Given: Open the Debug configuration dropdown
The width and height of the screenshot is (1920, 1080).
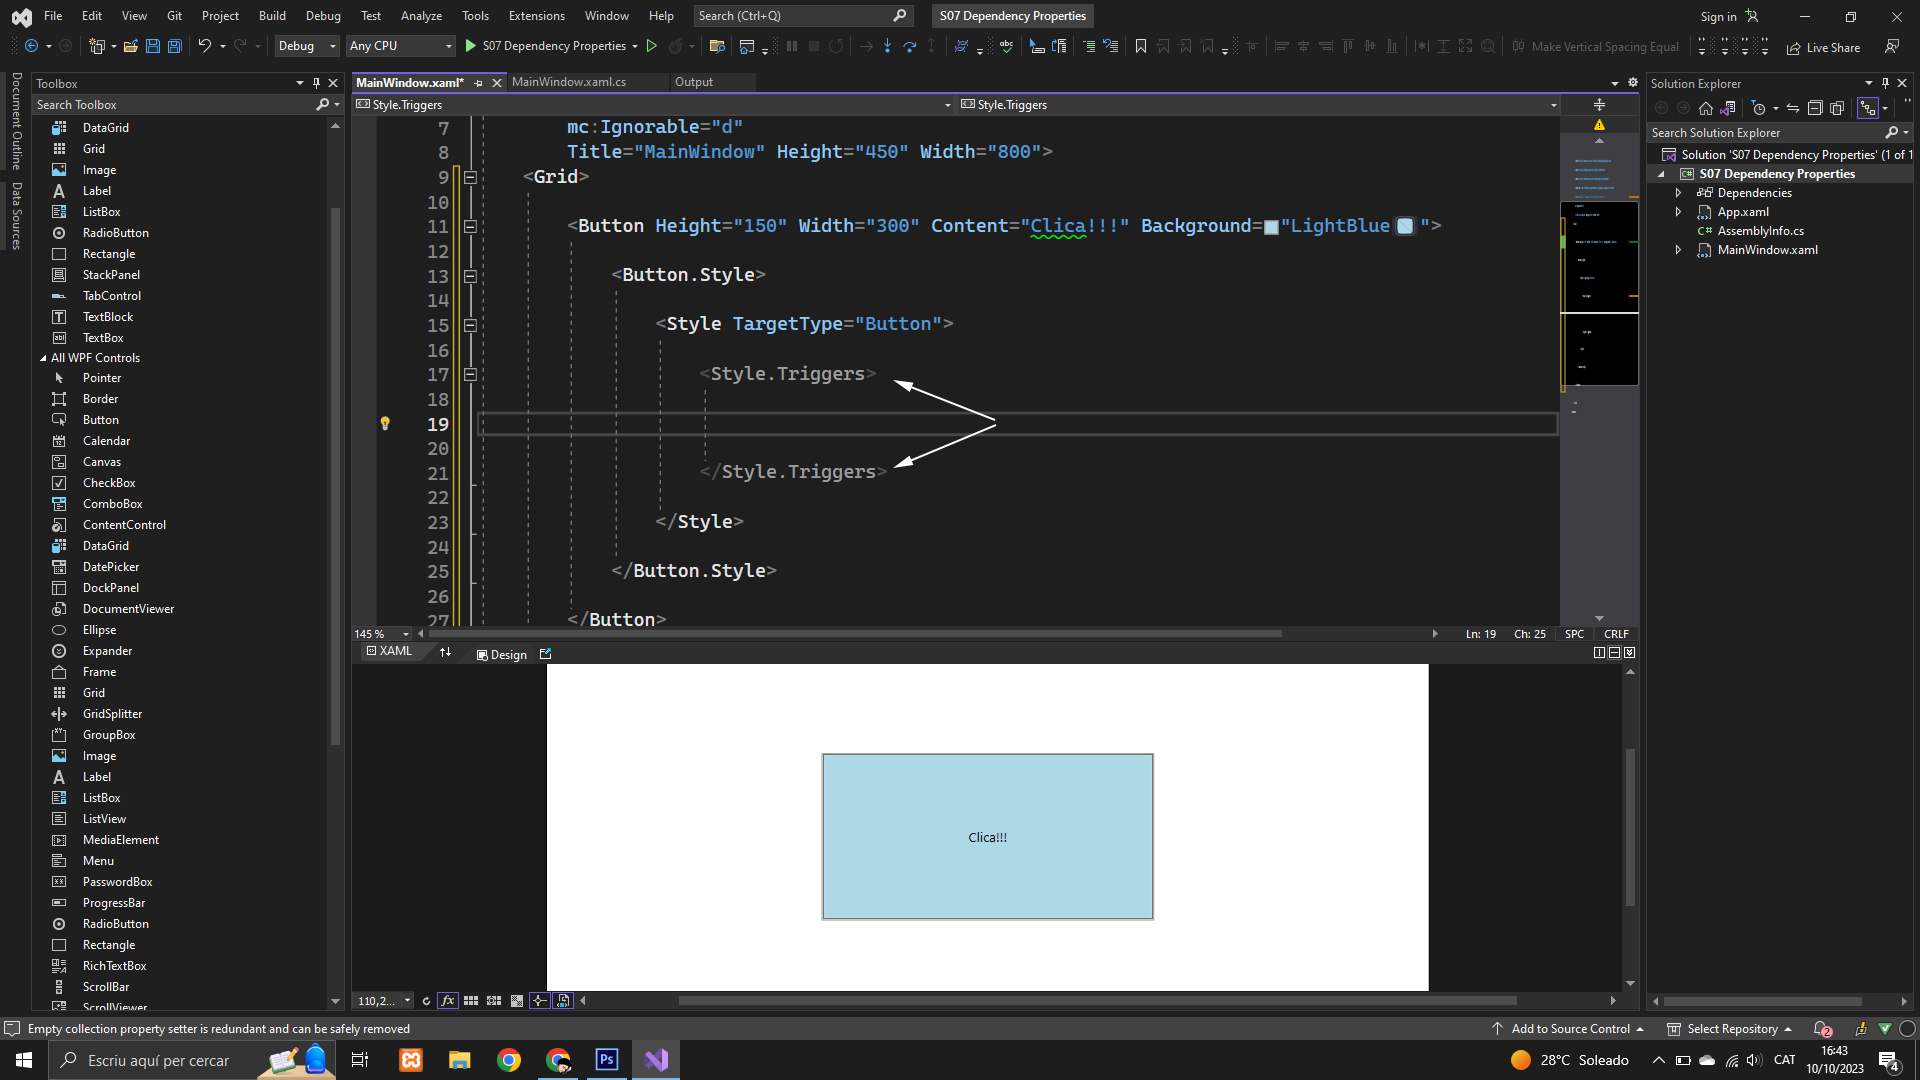Looking at the screenshot, I should click(307, 46).
